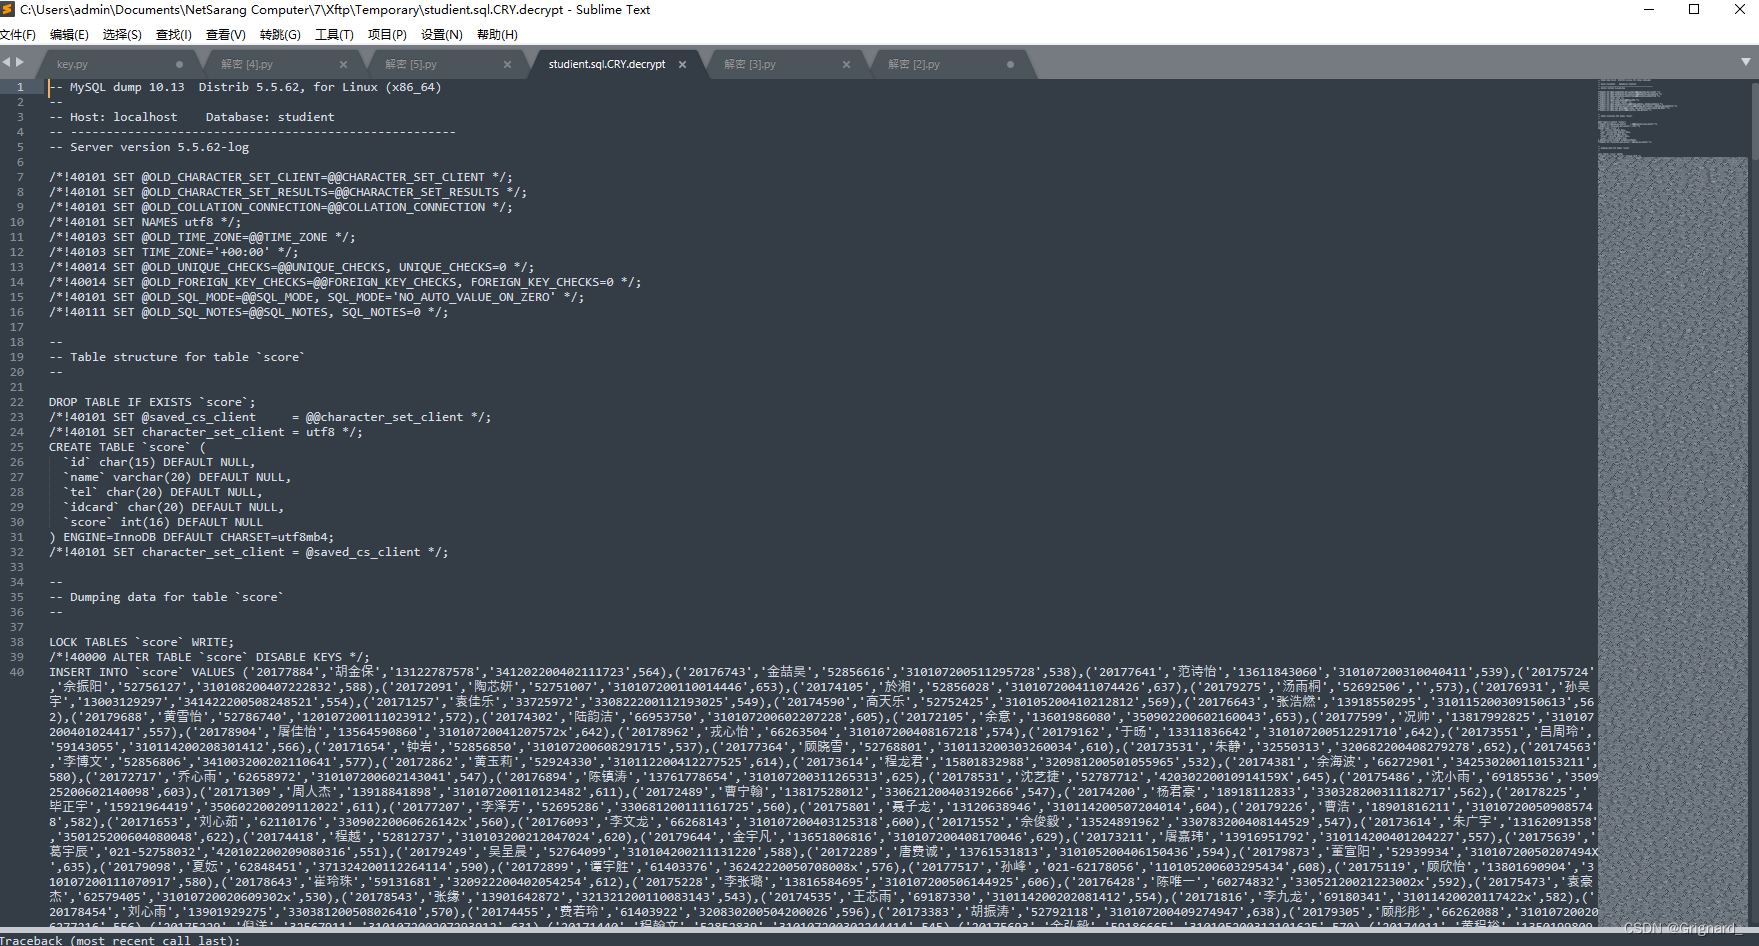The height and width of the screenshot is (946, 1759).
Task: Close the Sublime Text window
Action: click(1739, 9)
